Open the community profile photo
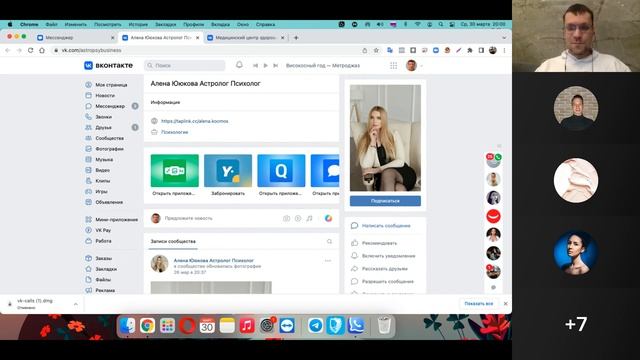The image size is (640, 360). click(x=385, y=138)
